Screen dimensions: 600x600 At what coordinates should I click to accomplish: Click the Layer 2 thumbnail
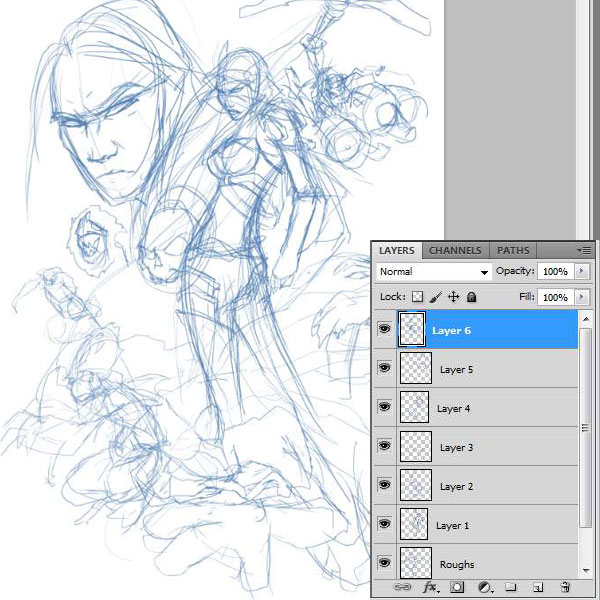[416, 485]
